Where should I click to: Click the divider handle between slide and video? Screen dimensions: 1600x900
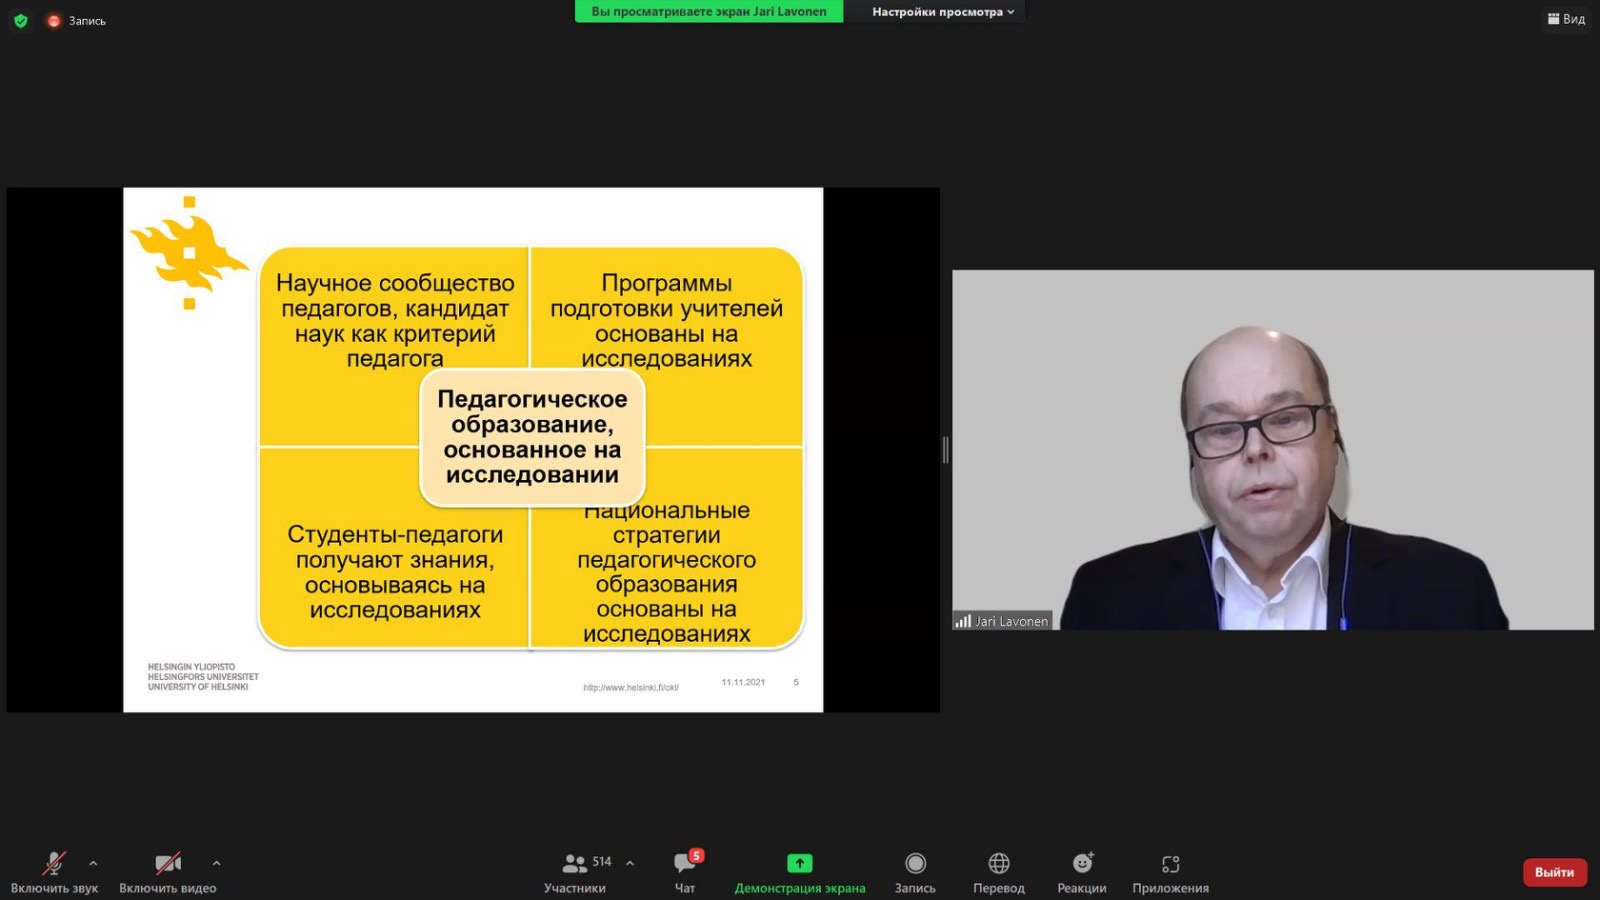945,450
